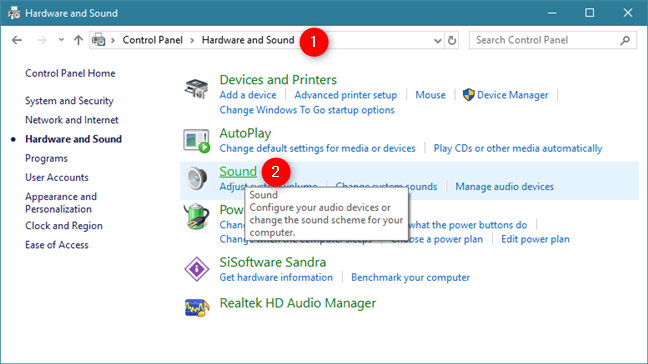Image resolution: width=648 pixels, height=364 pixels.
Task: Open Appearance and Personalization
Action: pos(61,203)
